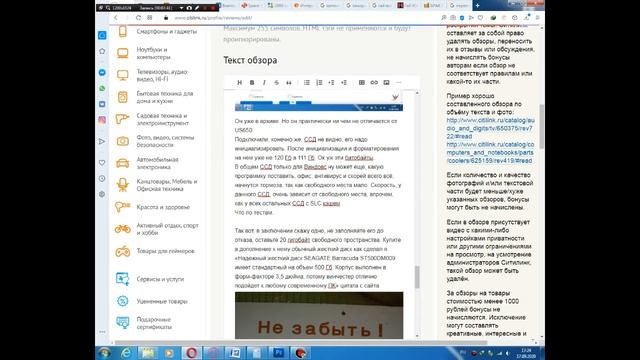Image resolution: width=640 pixels, height=360 pixels.
Task: Toggle bold formatting in the editor
Action: pos(252,82)
